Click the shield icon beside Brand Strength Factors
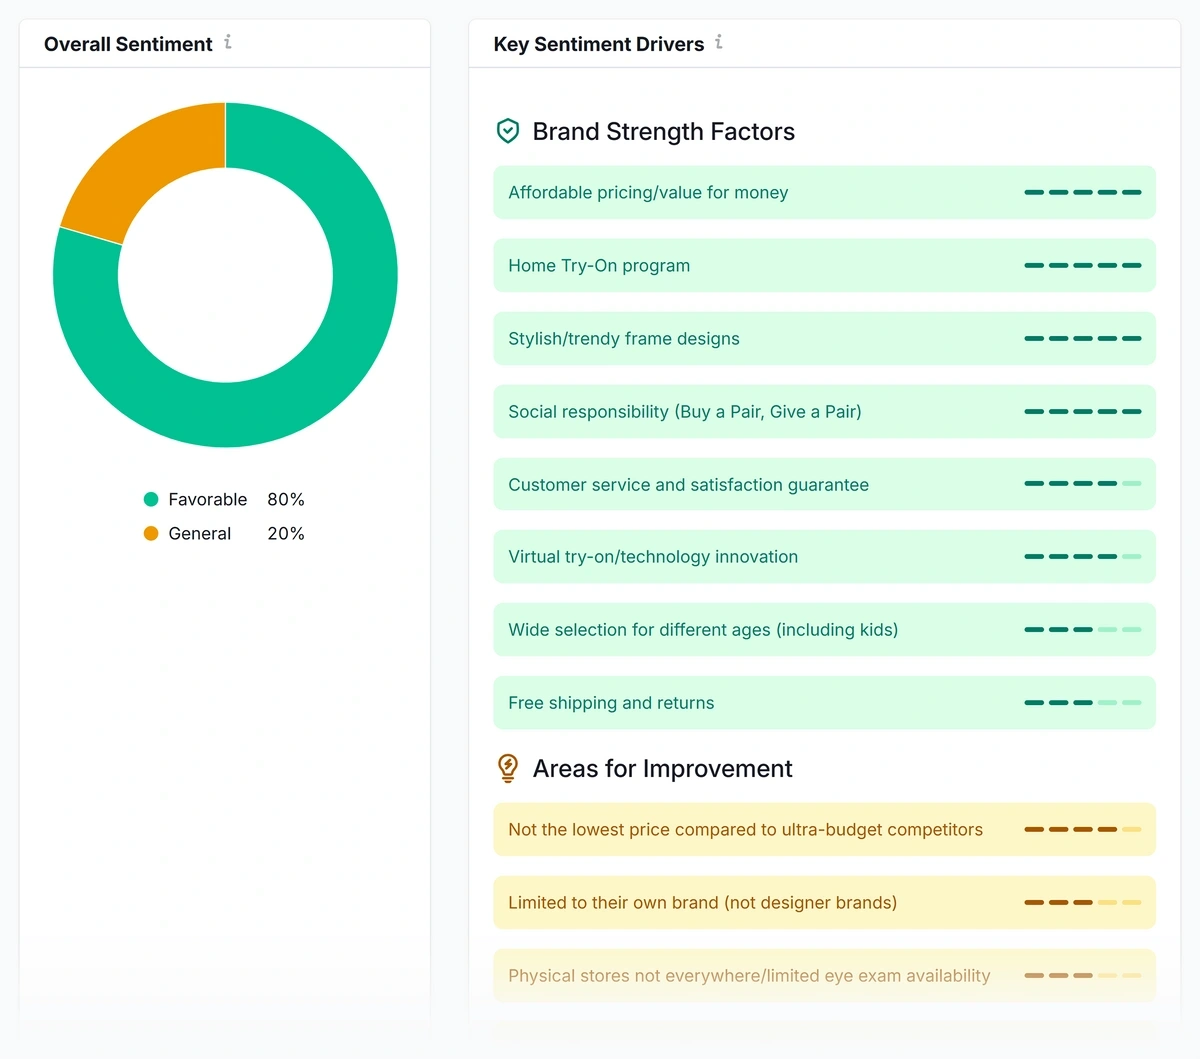 click(x=508, y=130)
